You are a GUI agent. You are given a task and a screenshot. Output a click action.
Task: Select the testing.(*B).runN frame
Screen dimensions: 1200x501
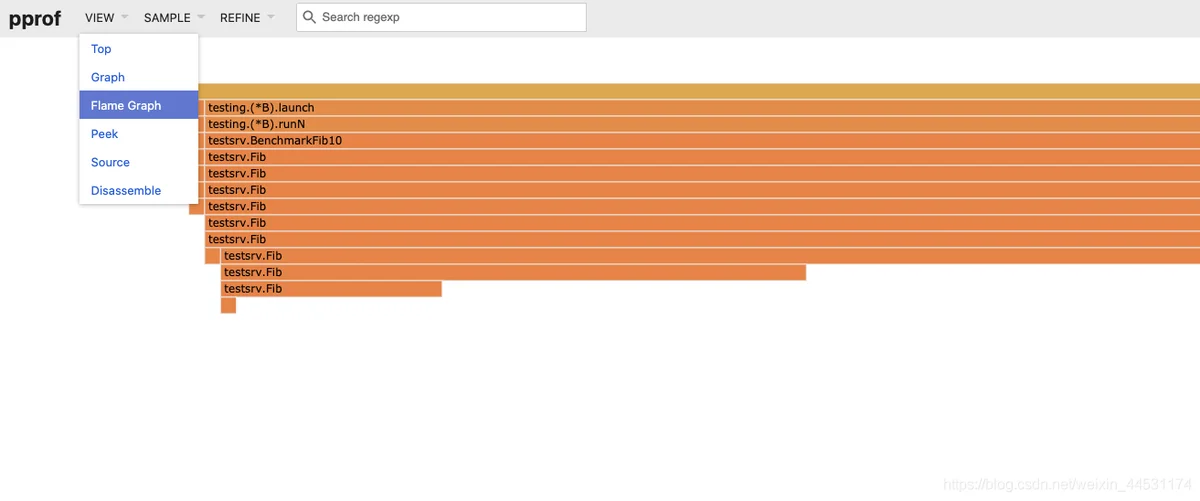pos(700,124)
